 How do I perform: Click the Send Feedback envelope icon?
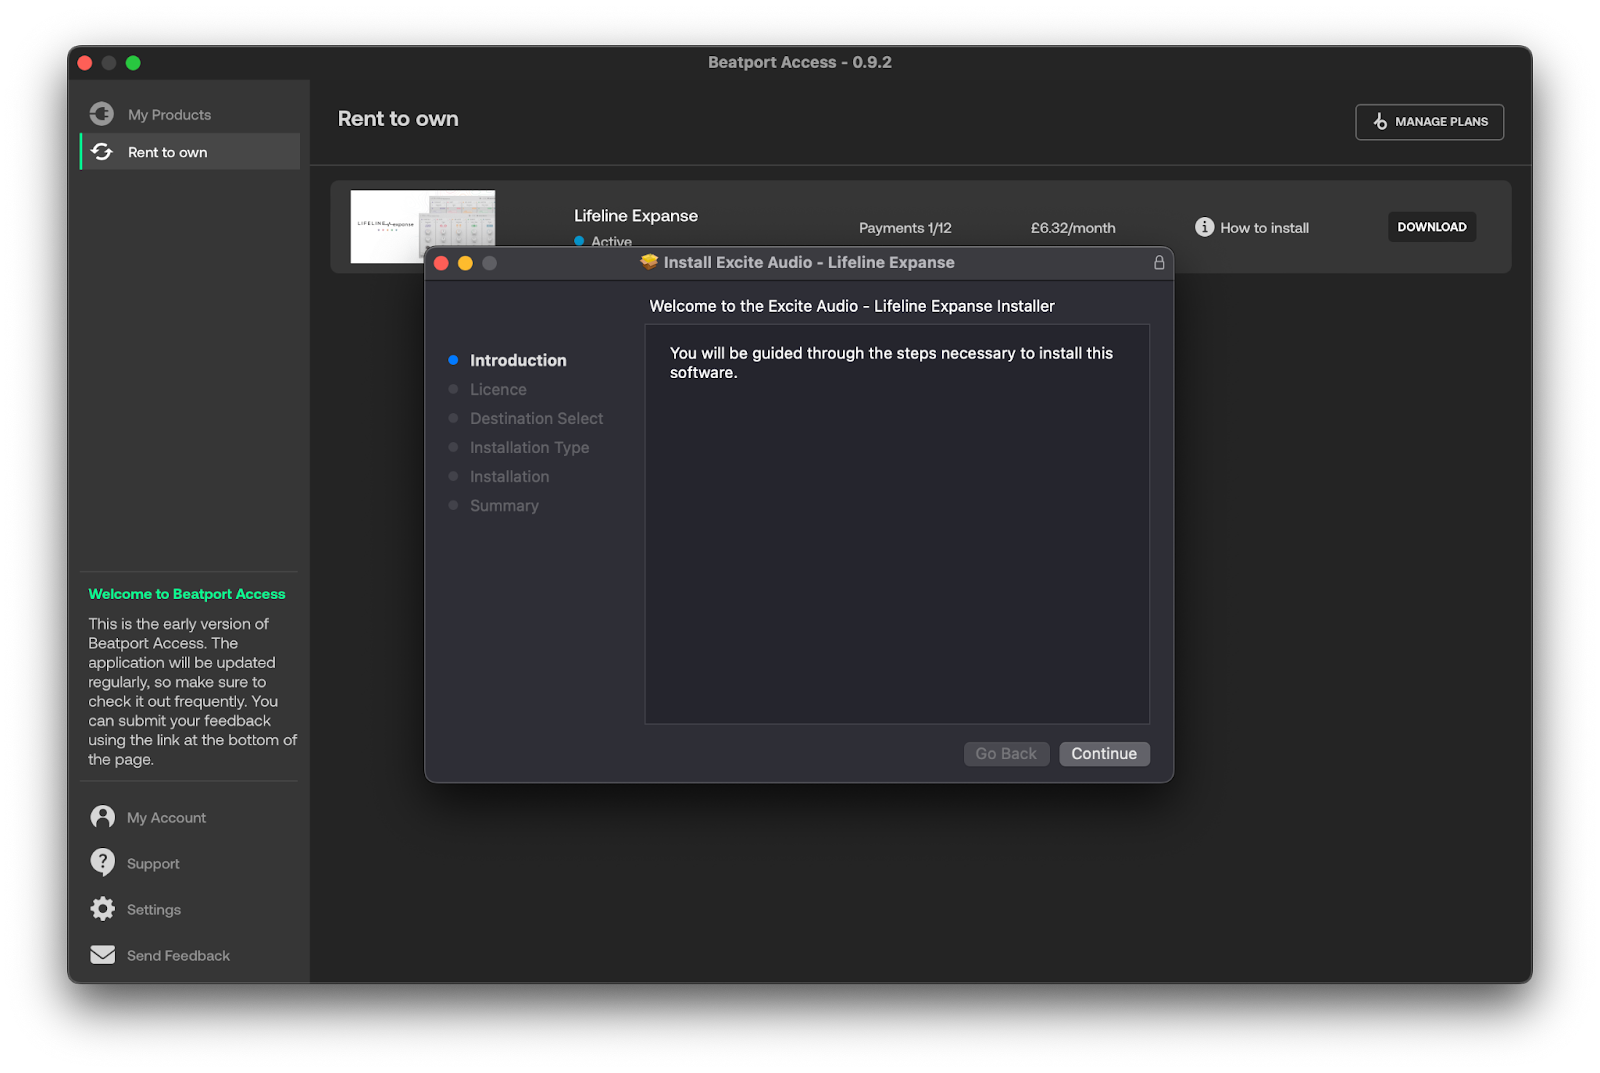click(102, 955)
